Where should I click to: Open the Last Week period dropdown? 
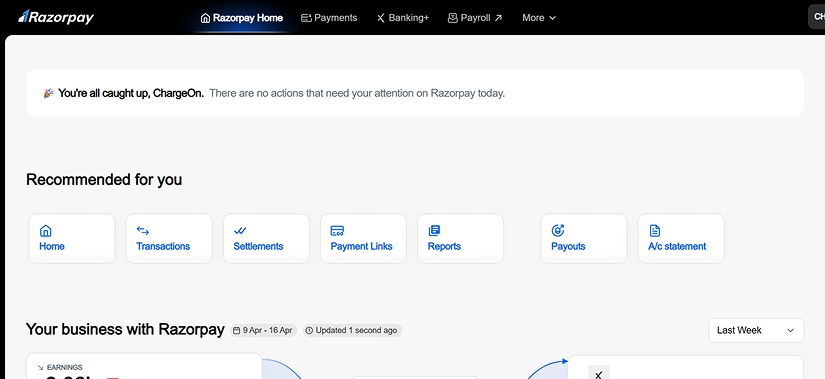point(756,331)
